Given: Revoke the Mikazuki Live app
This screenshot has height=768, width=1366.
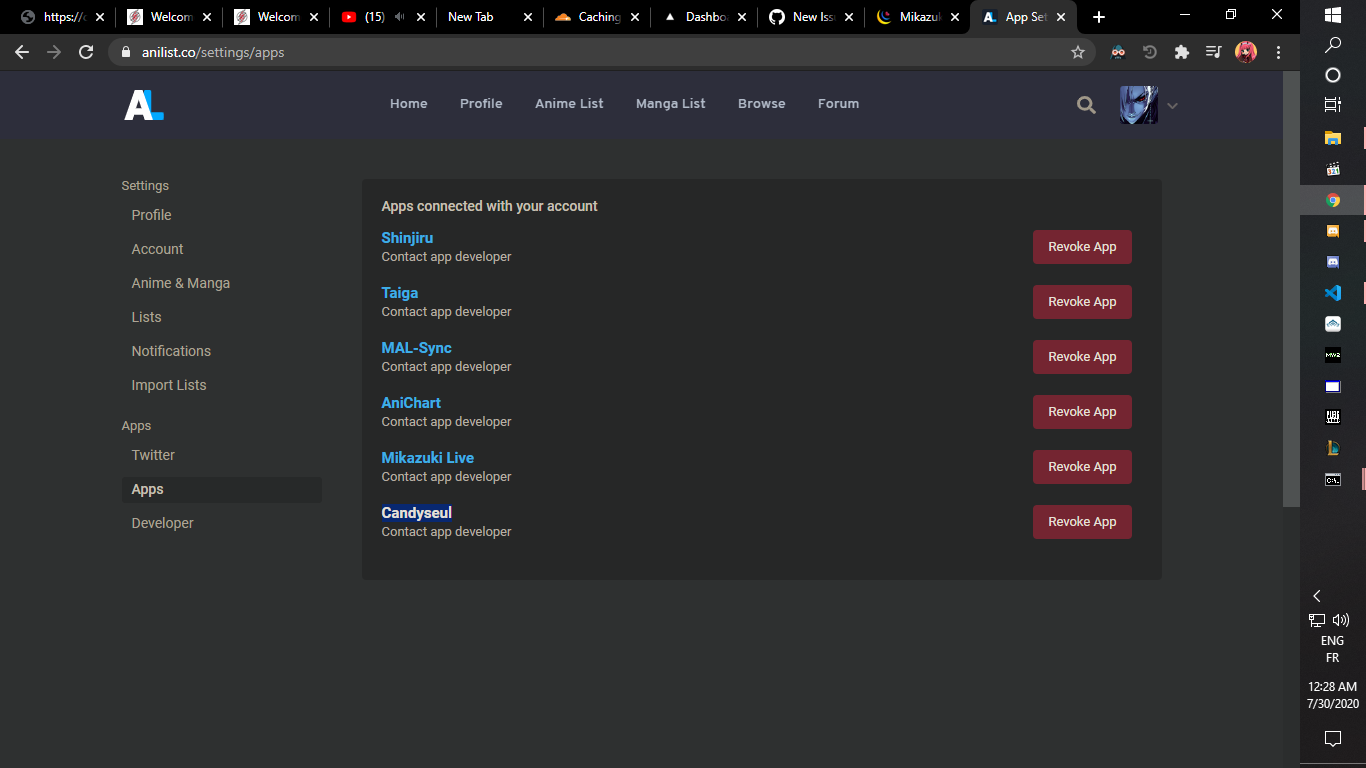Looking at the screenshot, I should coord(1082,467).
